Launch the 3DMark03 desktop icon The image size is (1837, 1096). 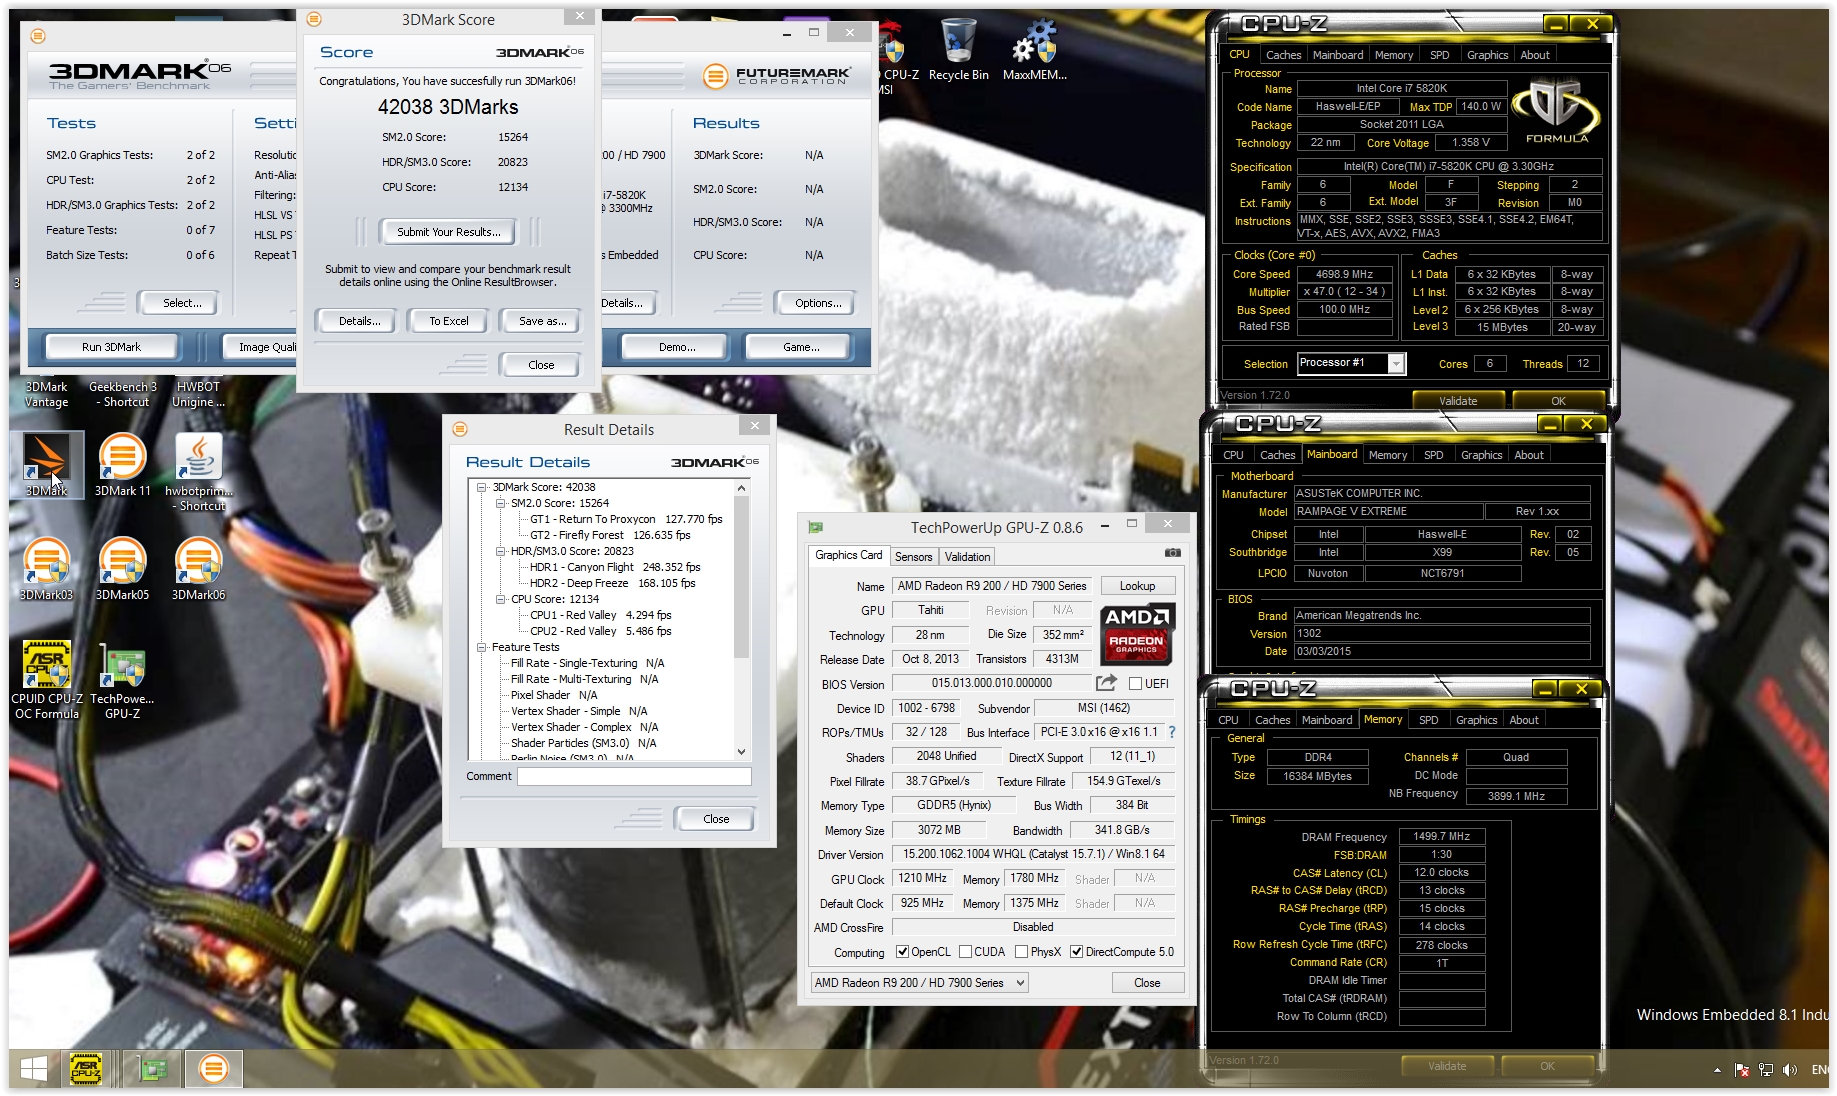click(47, 568)
